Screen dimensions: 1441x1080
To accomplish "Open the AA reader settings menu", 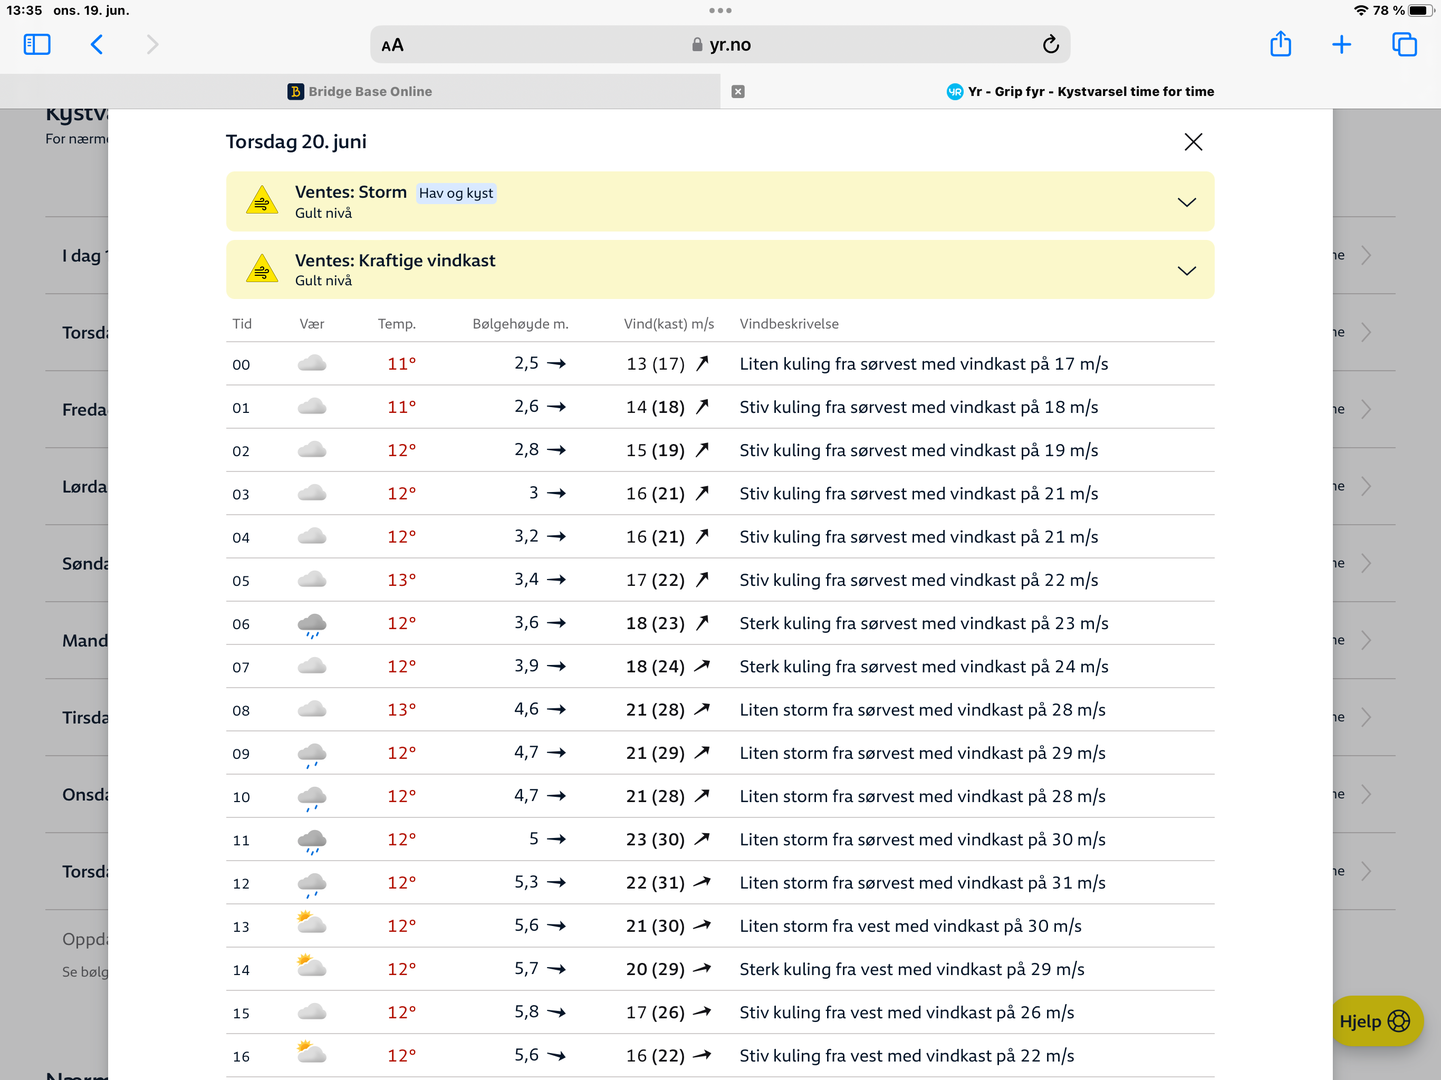I will tap(393, 45).
